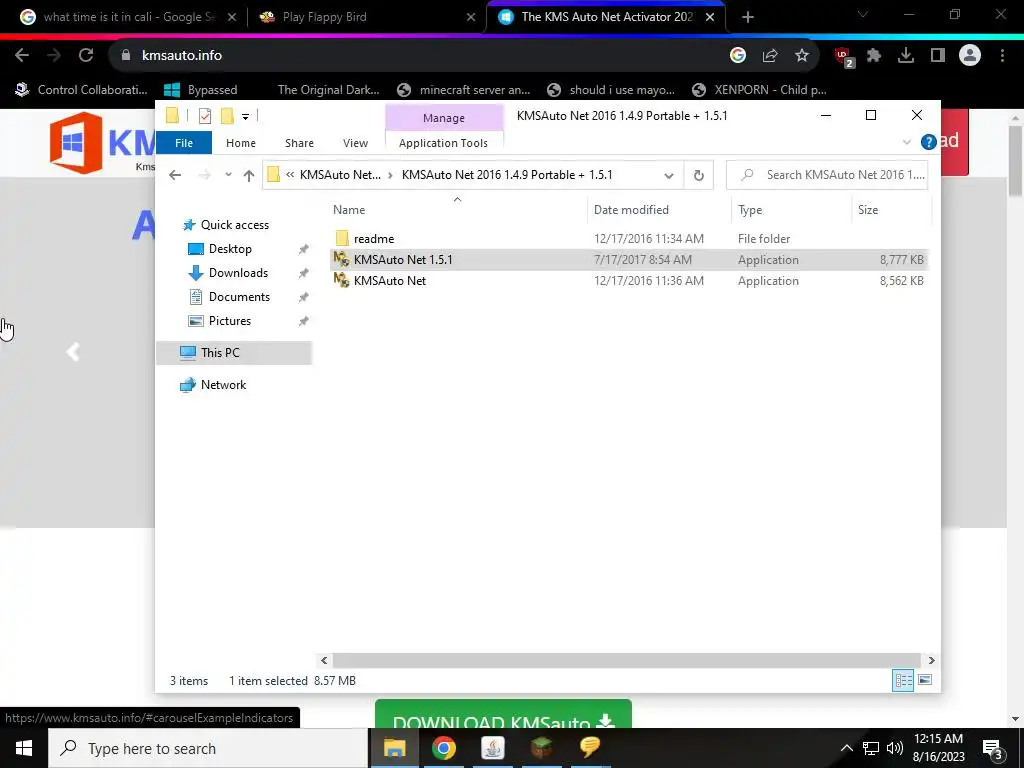Click the Explorer horizontal scrollbar
The height and width of the screenshot is (768, 1024).
[627, 660]
